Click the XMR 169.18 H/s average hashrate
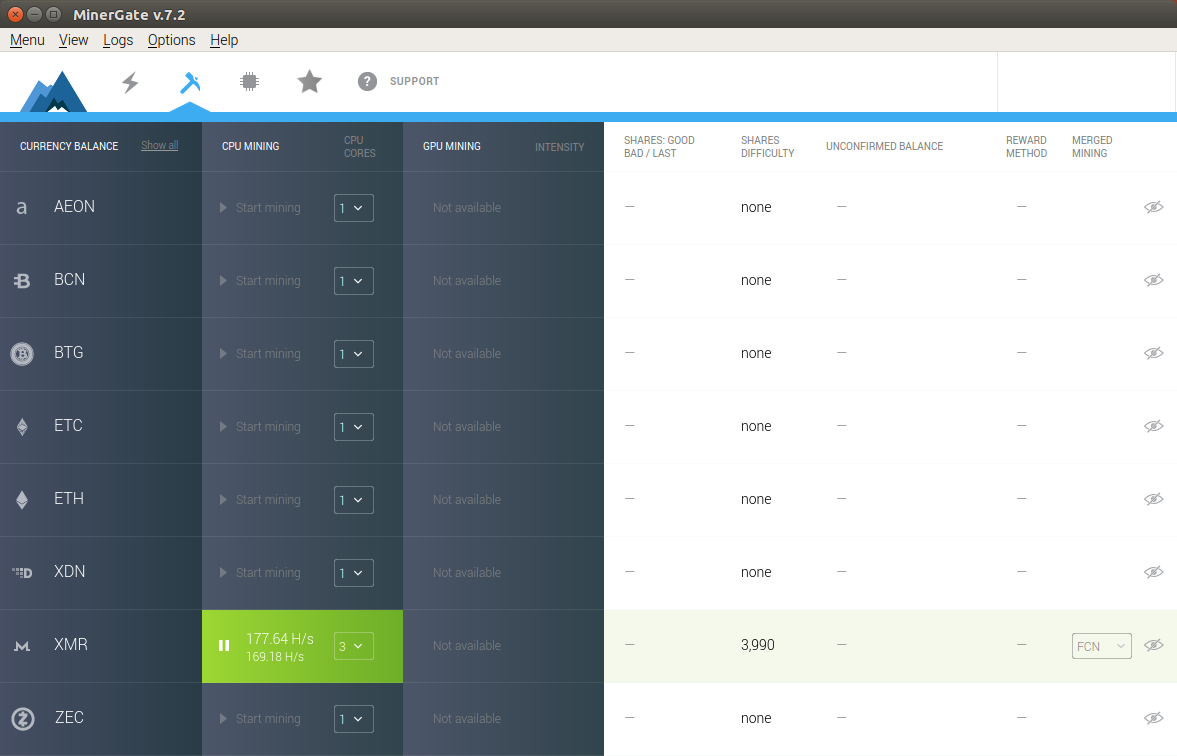 [275, 657]
